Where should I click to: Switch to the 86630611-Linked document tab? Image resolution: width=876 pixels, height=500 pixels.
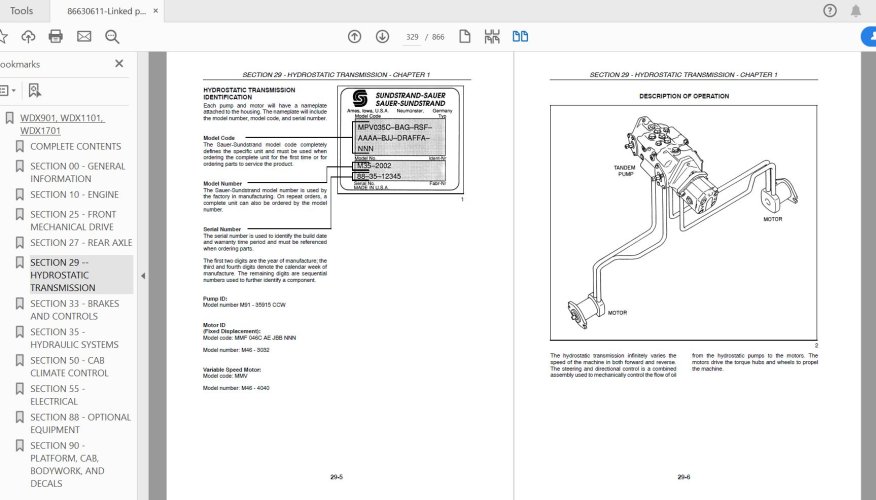tap(106, 11)
